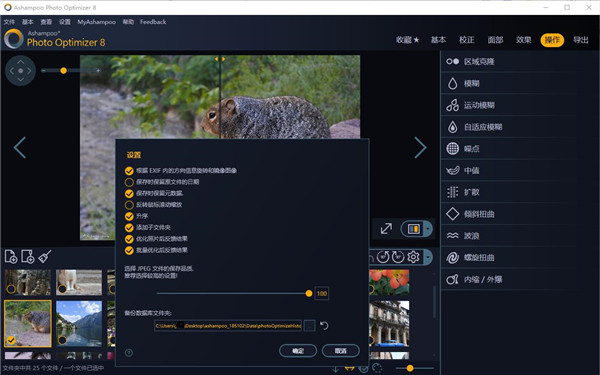Switch to the 效果 effects tab
Screen dimensions: 600x375
point(523,40)
